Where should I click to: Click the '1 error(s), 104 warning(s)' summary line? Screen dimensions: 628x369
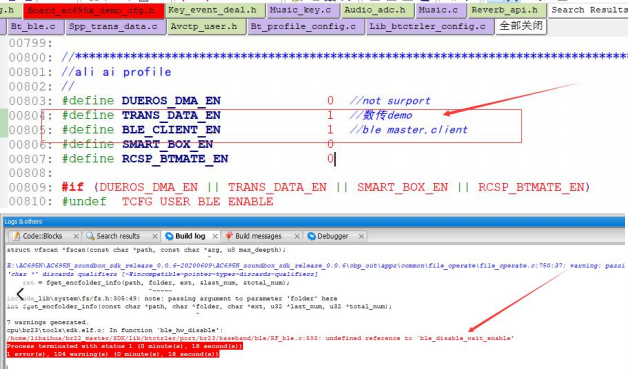tap(113, 354)
